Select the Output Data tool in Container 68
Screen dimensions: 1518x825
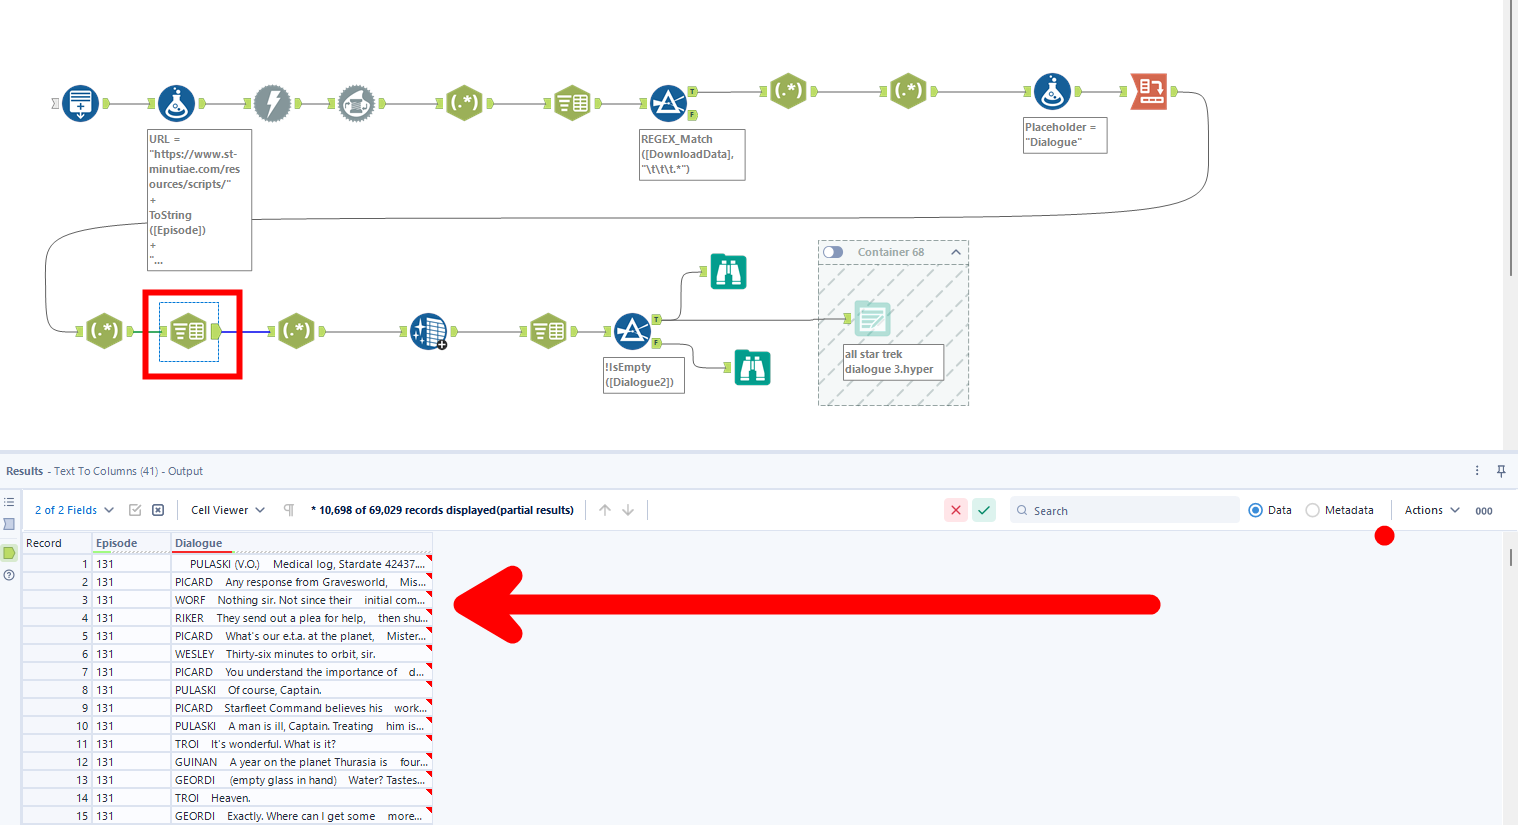(872, 319)
